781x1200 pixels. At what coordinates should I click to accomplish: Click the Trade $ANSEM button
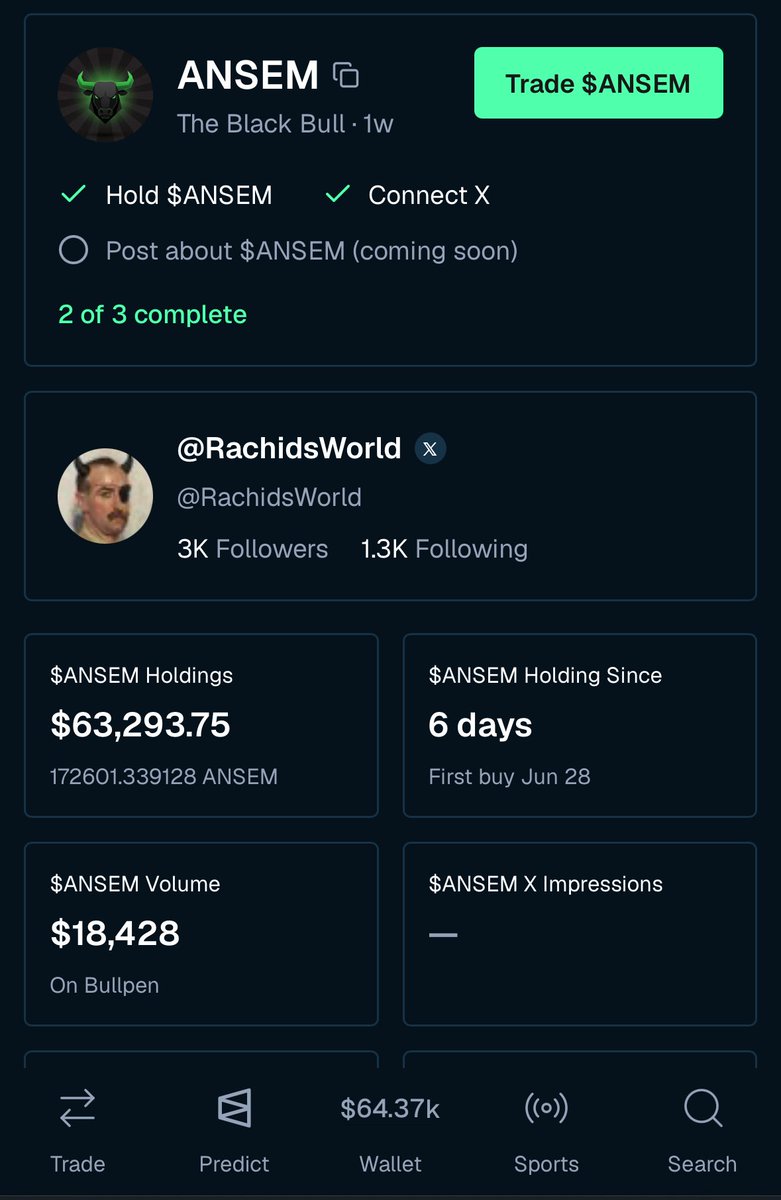(598, 83)
